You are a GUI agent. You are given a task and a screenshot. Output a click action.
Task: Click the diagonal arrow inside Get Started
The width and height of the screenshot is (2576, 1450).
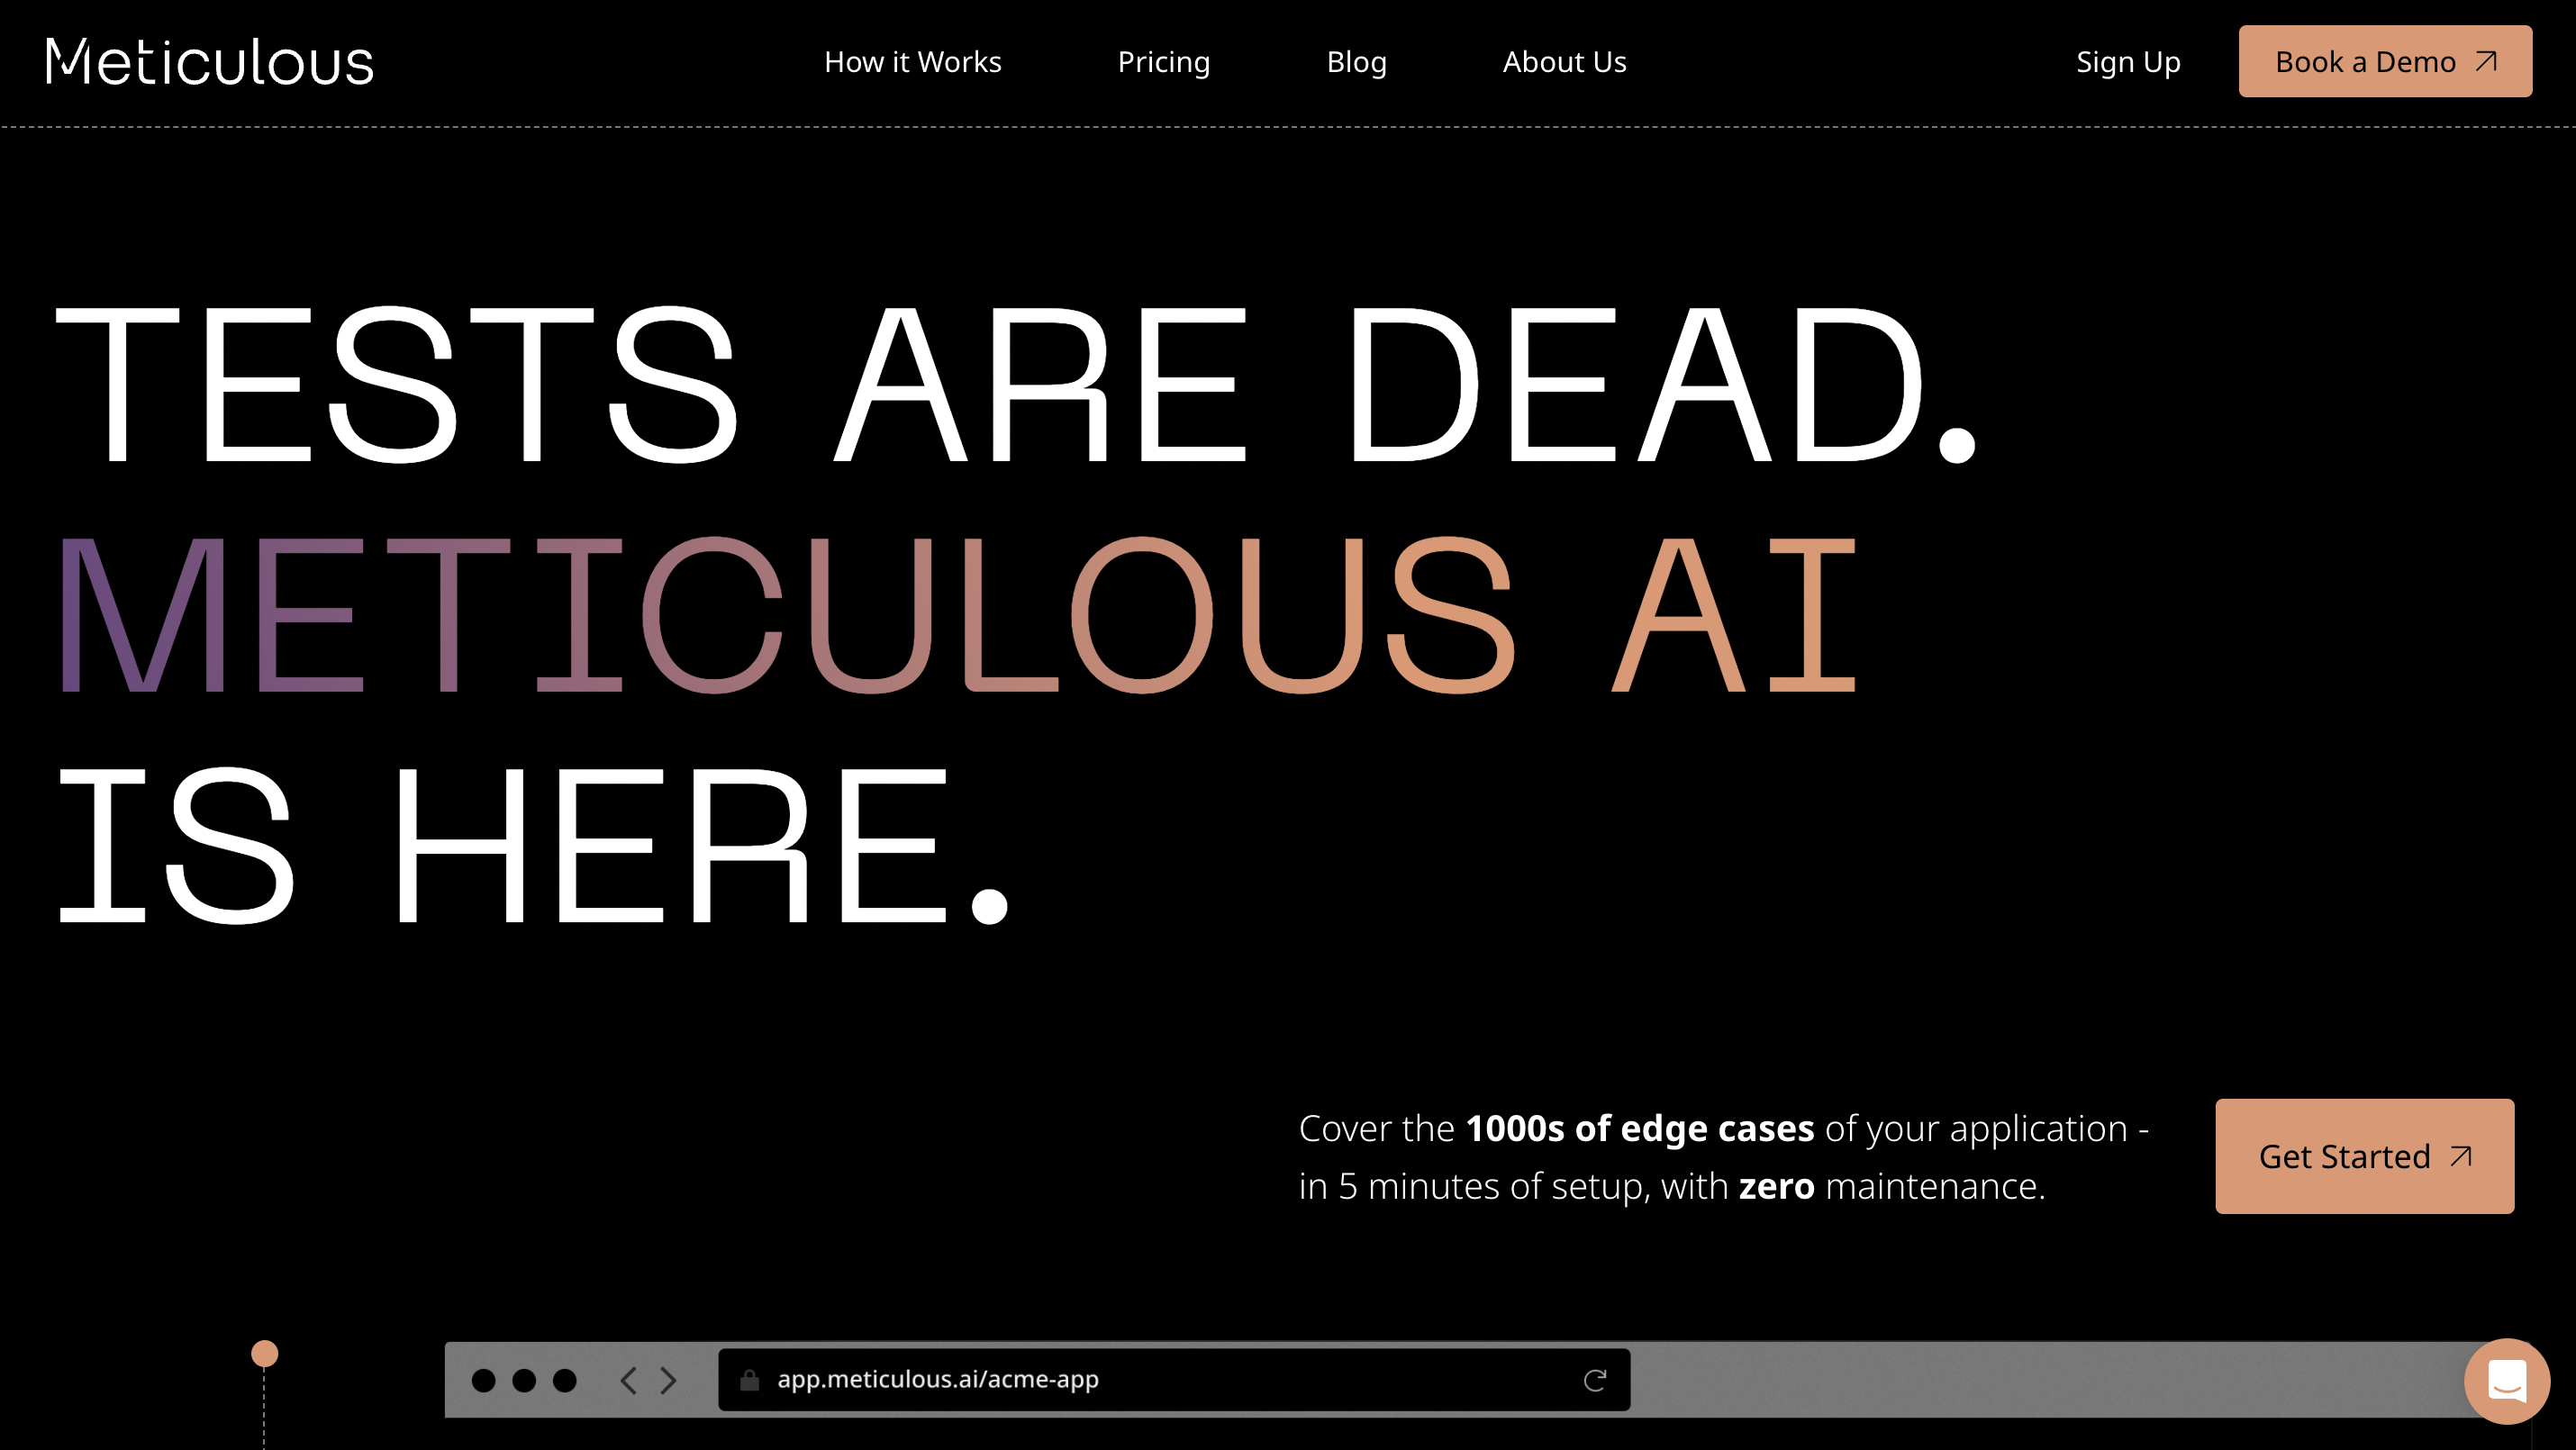pos(2459,1156)
